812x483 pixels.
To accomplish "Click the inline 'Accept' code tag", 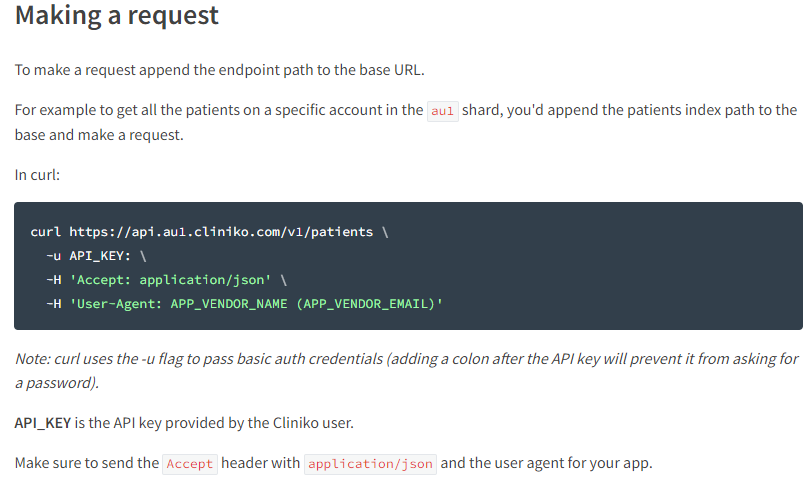I will (x=190, y=464).
